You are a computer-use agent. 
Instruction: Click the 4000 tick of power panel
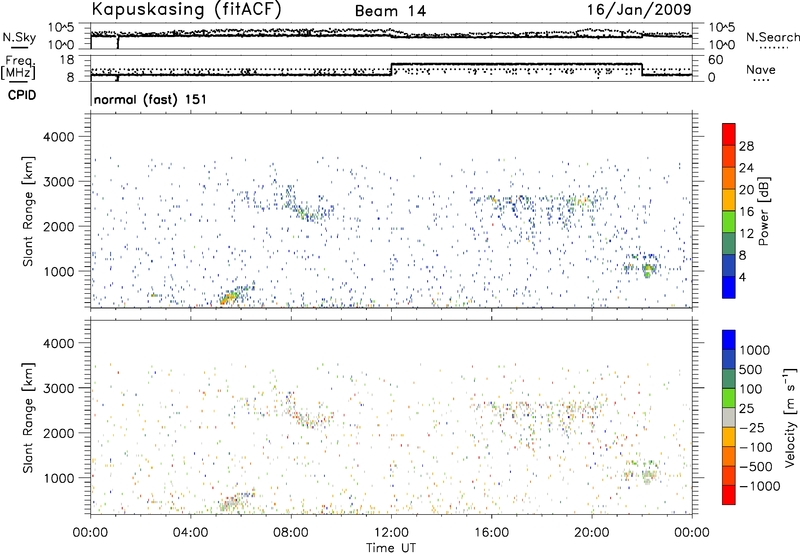[x=58, y=137]
